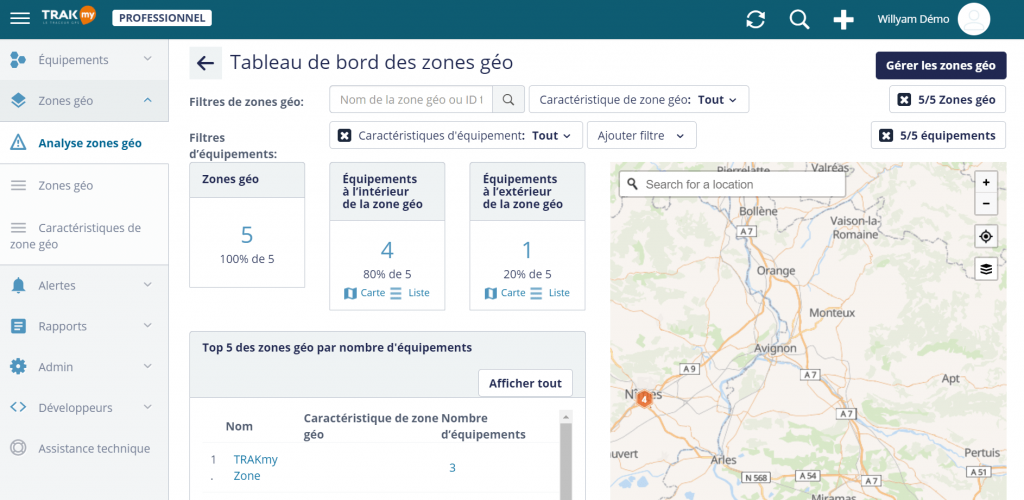Expand the Alertes sidebar section
The height and width of the screenshot is (500, 1024).
(148, 285)
